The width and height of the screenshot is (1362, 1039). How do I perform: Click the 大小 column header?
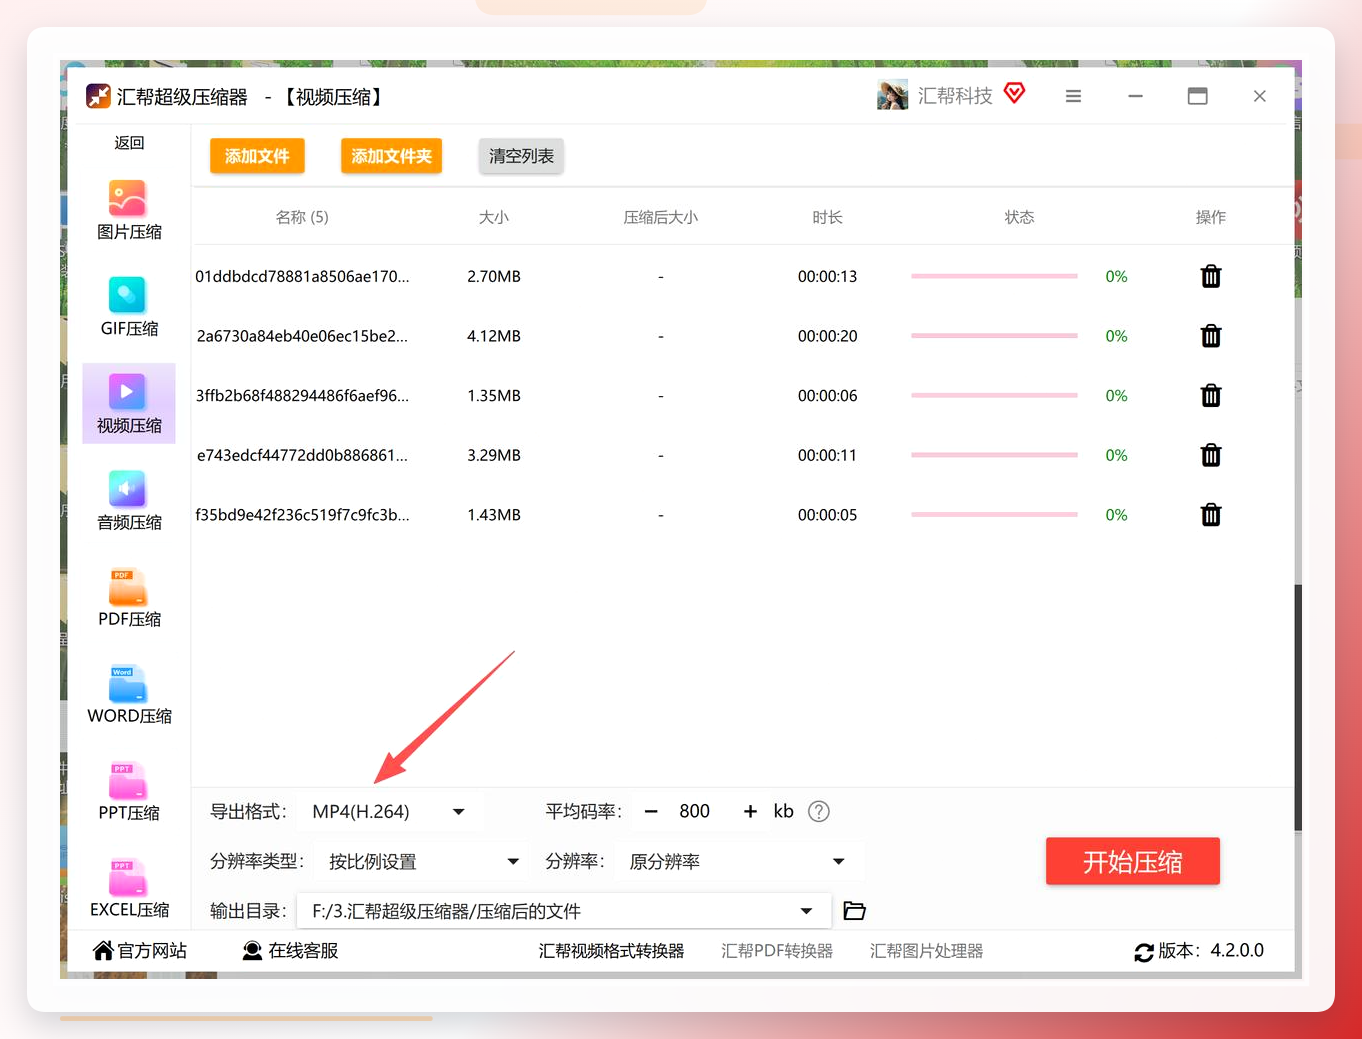click(494, 217)
